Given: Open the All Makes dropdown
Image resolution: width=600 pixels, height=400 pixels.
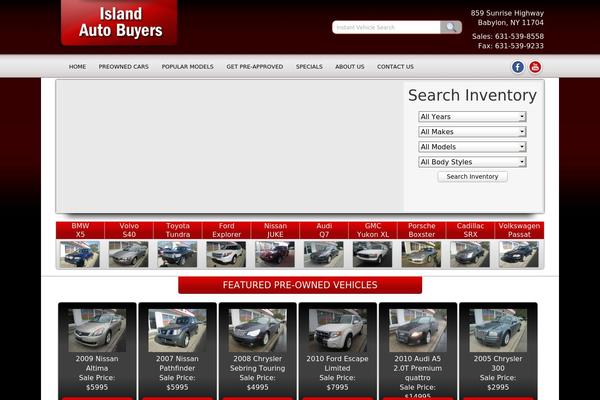Looking at the screenshot, I should [472, 132].
